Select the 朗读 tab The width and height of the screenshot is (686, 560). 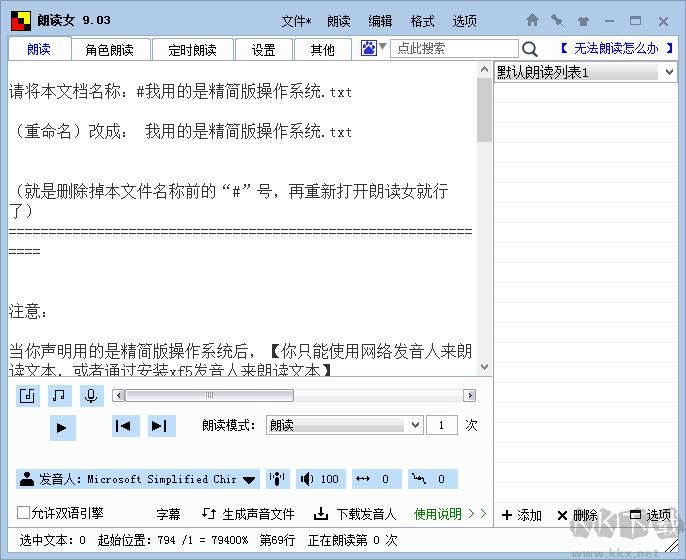tap(39, 49)
